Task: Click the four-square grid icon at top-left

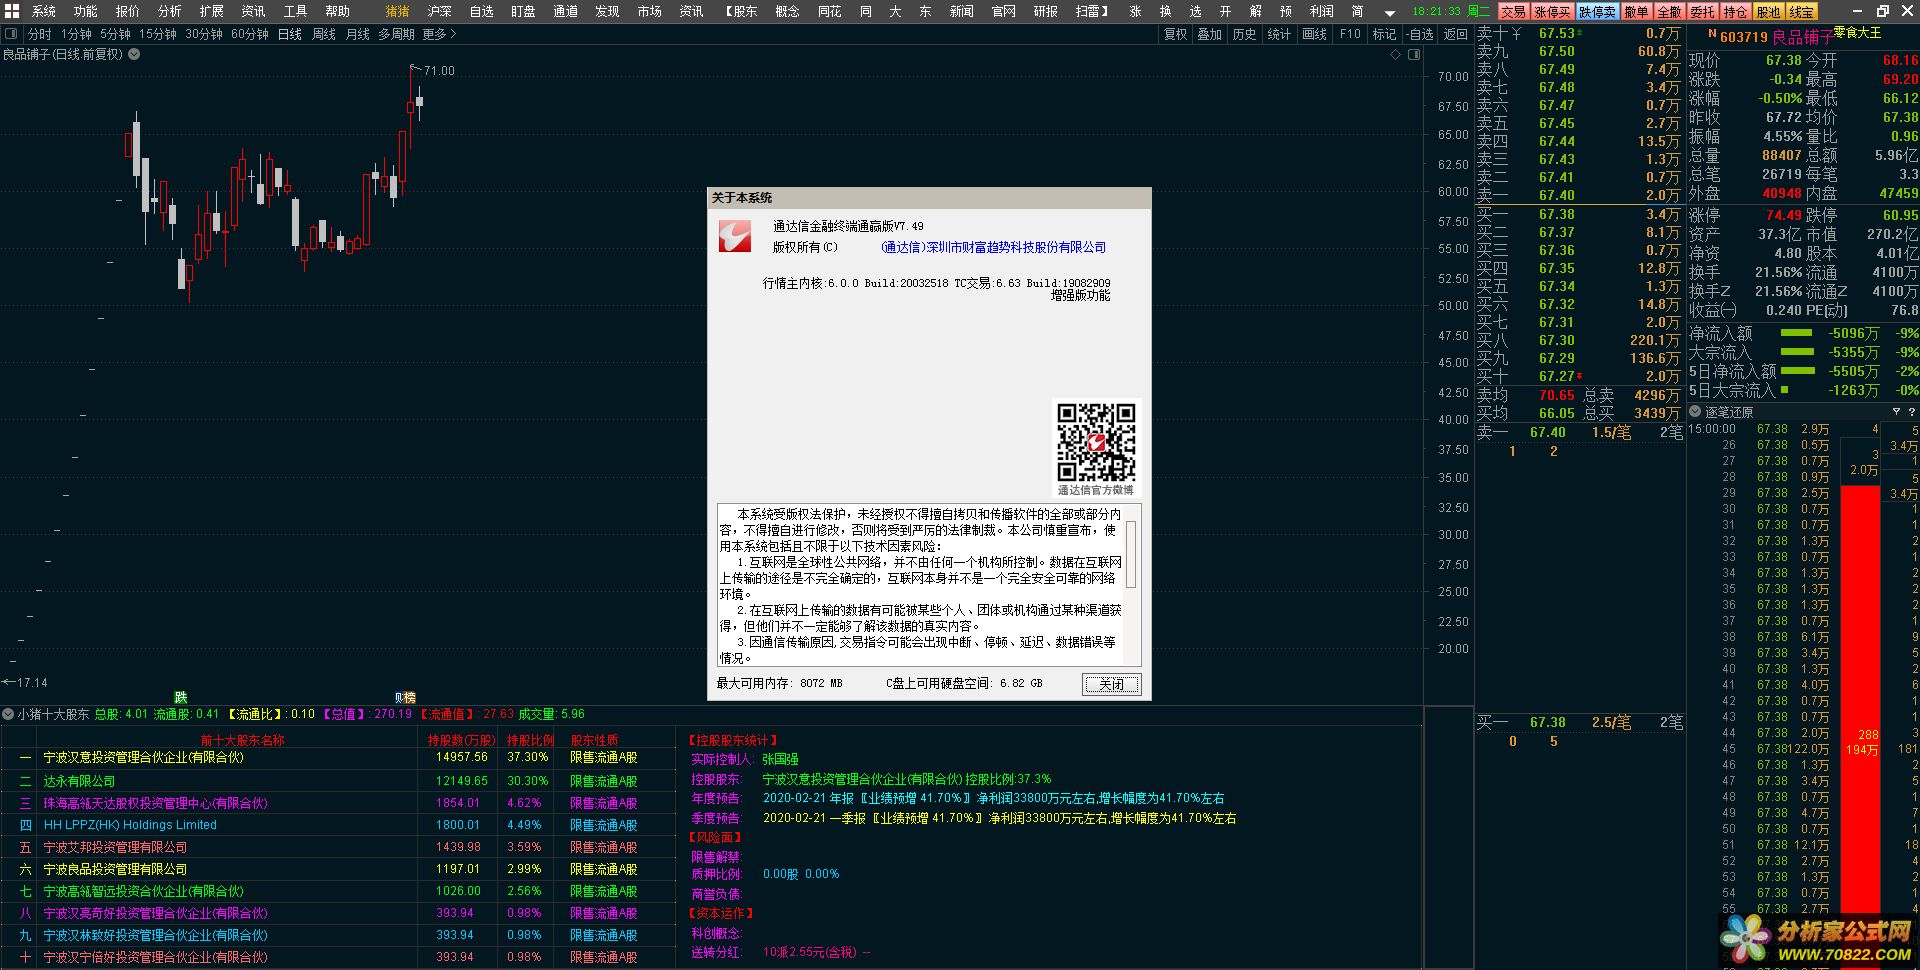Action: pyautogui.click(x=12, y=11)
